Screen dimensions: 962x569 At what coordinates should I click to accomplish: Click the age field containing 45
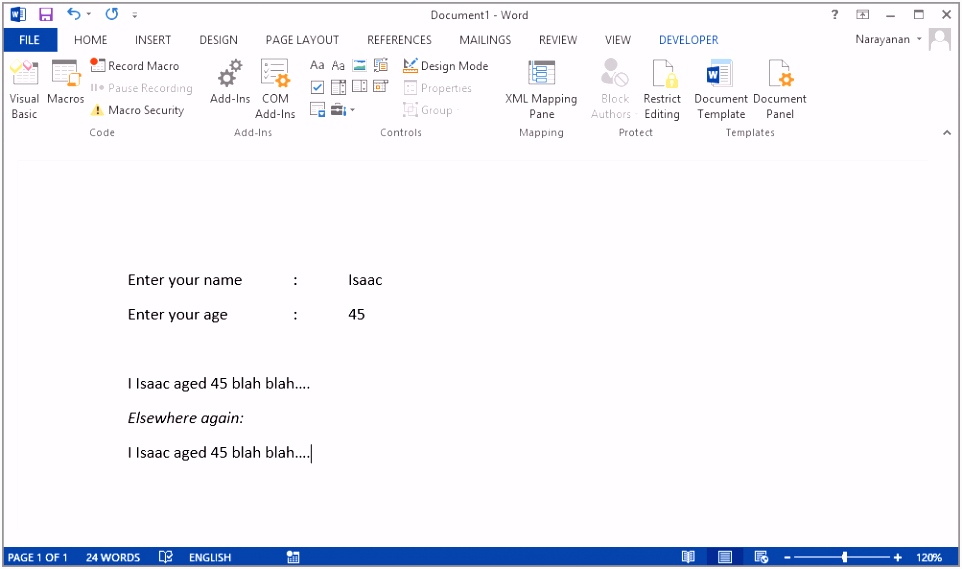pyautogui.click(x=356, y=314)
